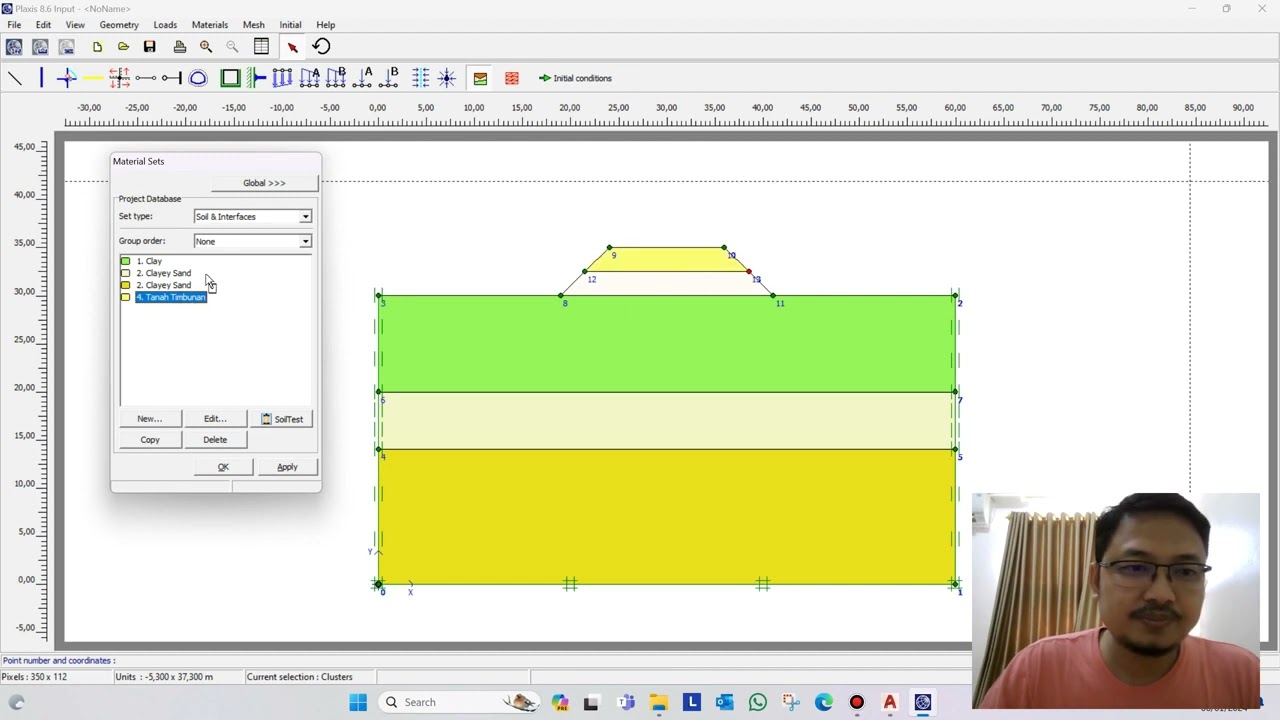Open the View menu
Screen dimensions: 1280x720
point(75,25)
